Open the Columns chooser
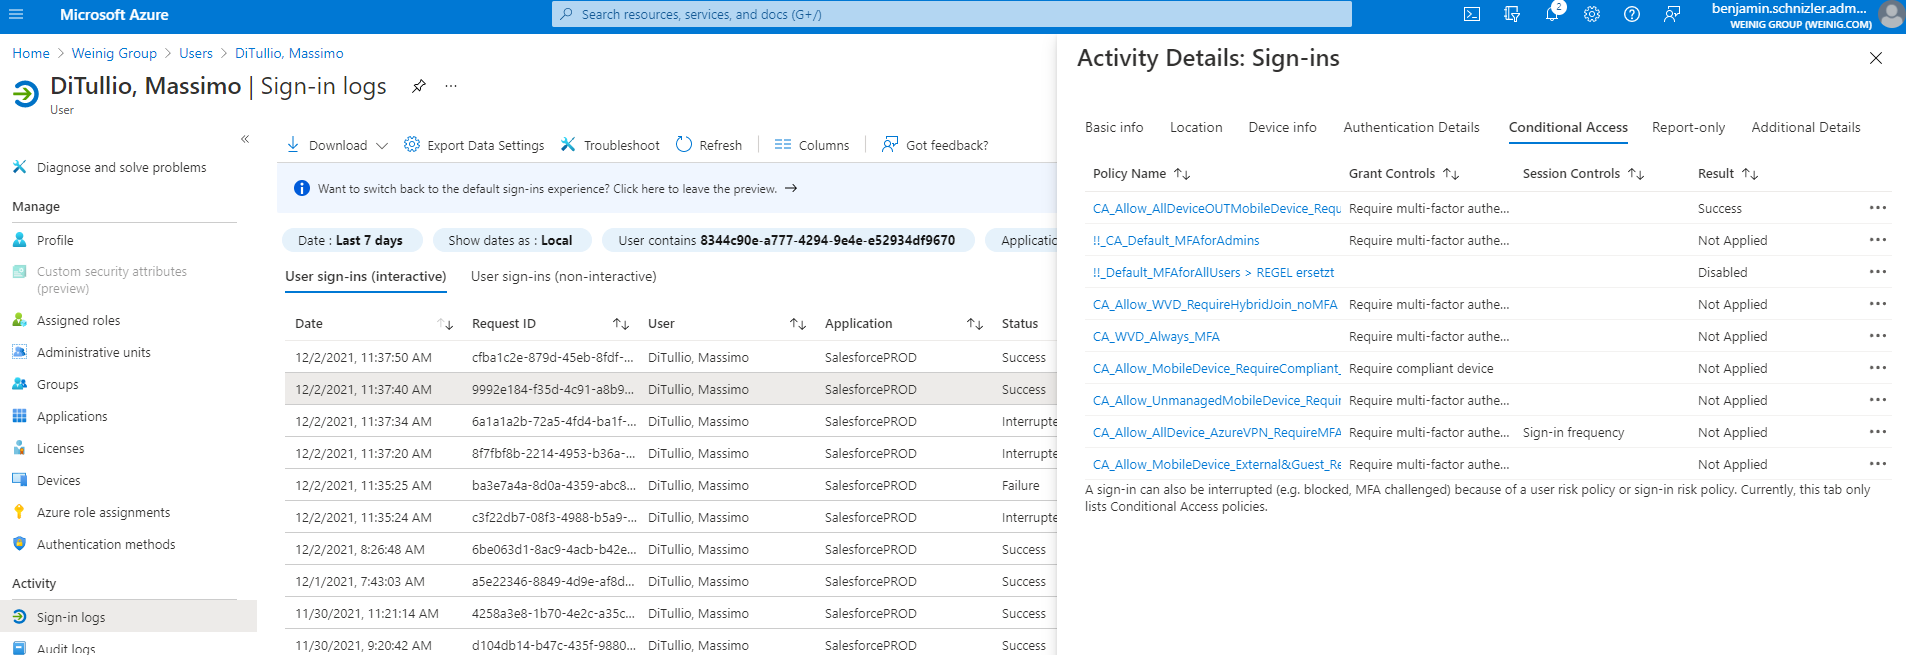This screenshot has height=655, width=1906. pyautogui.click(x=812, y=145)
